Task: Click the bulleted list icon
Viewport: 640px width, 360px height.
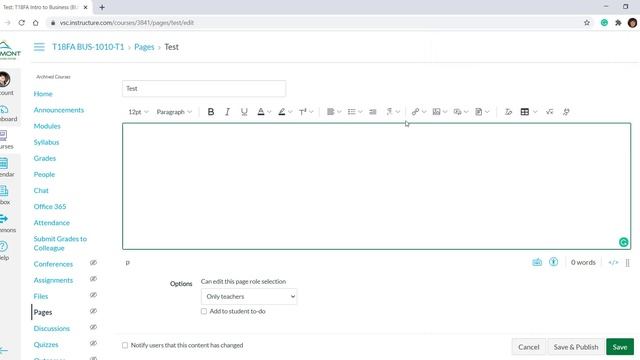Action: click(351, 112)
